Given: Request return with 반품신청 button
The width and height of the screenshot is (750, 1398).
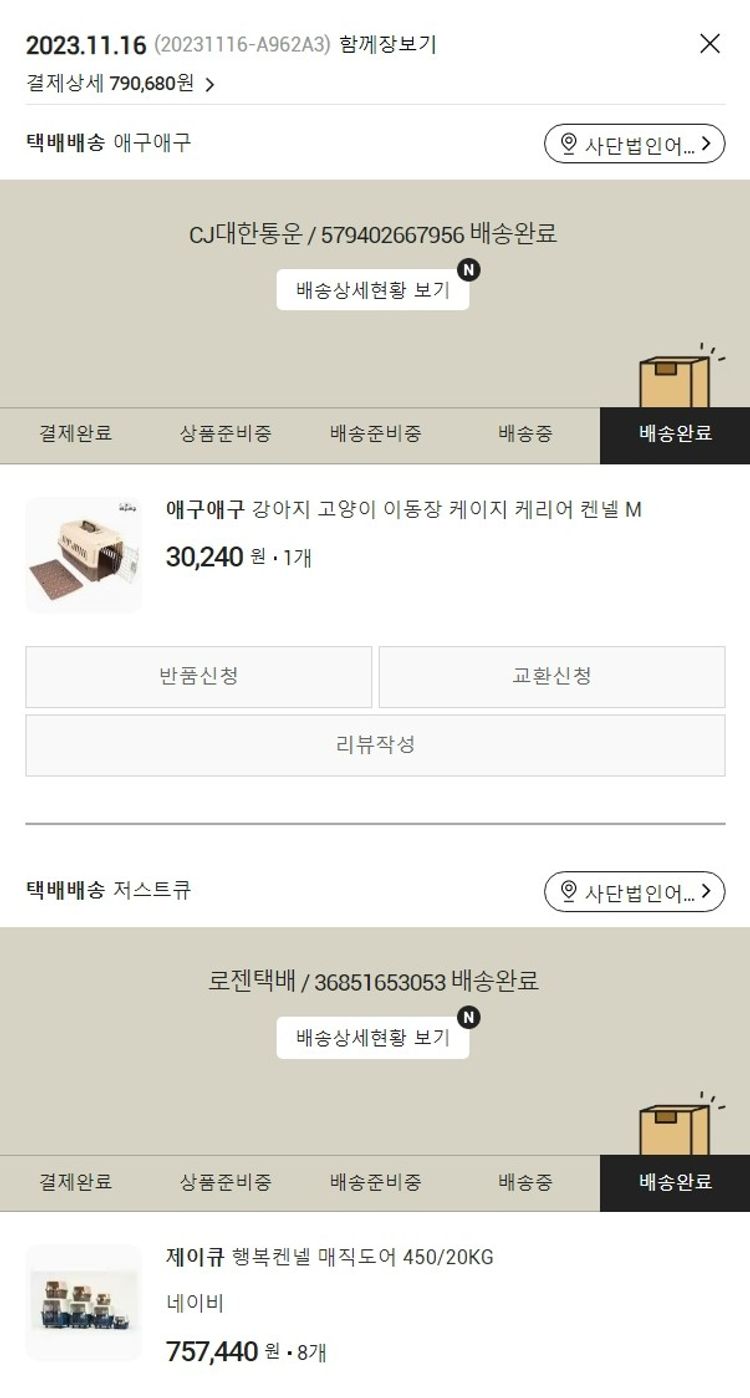Looking at the screenshot, I should click(x=199, y=676).
